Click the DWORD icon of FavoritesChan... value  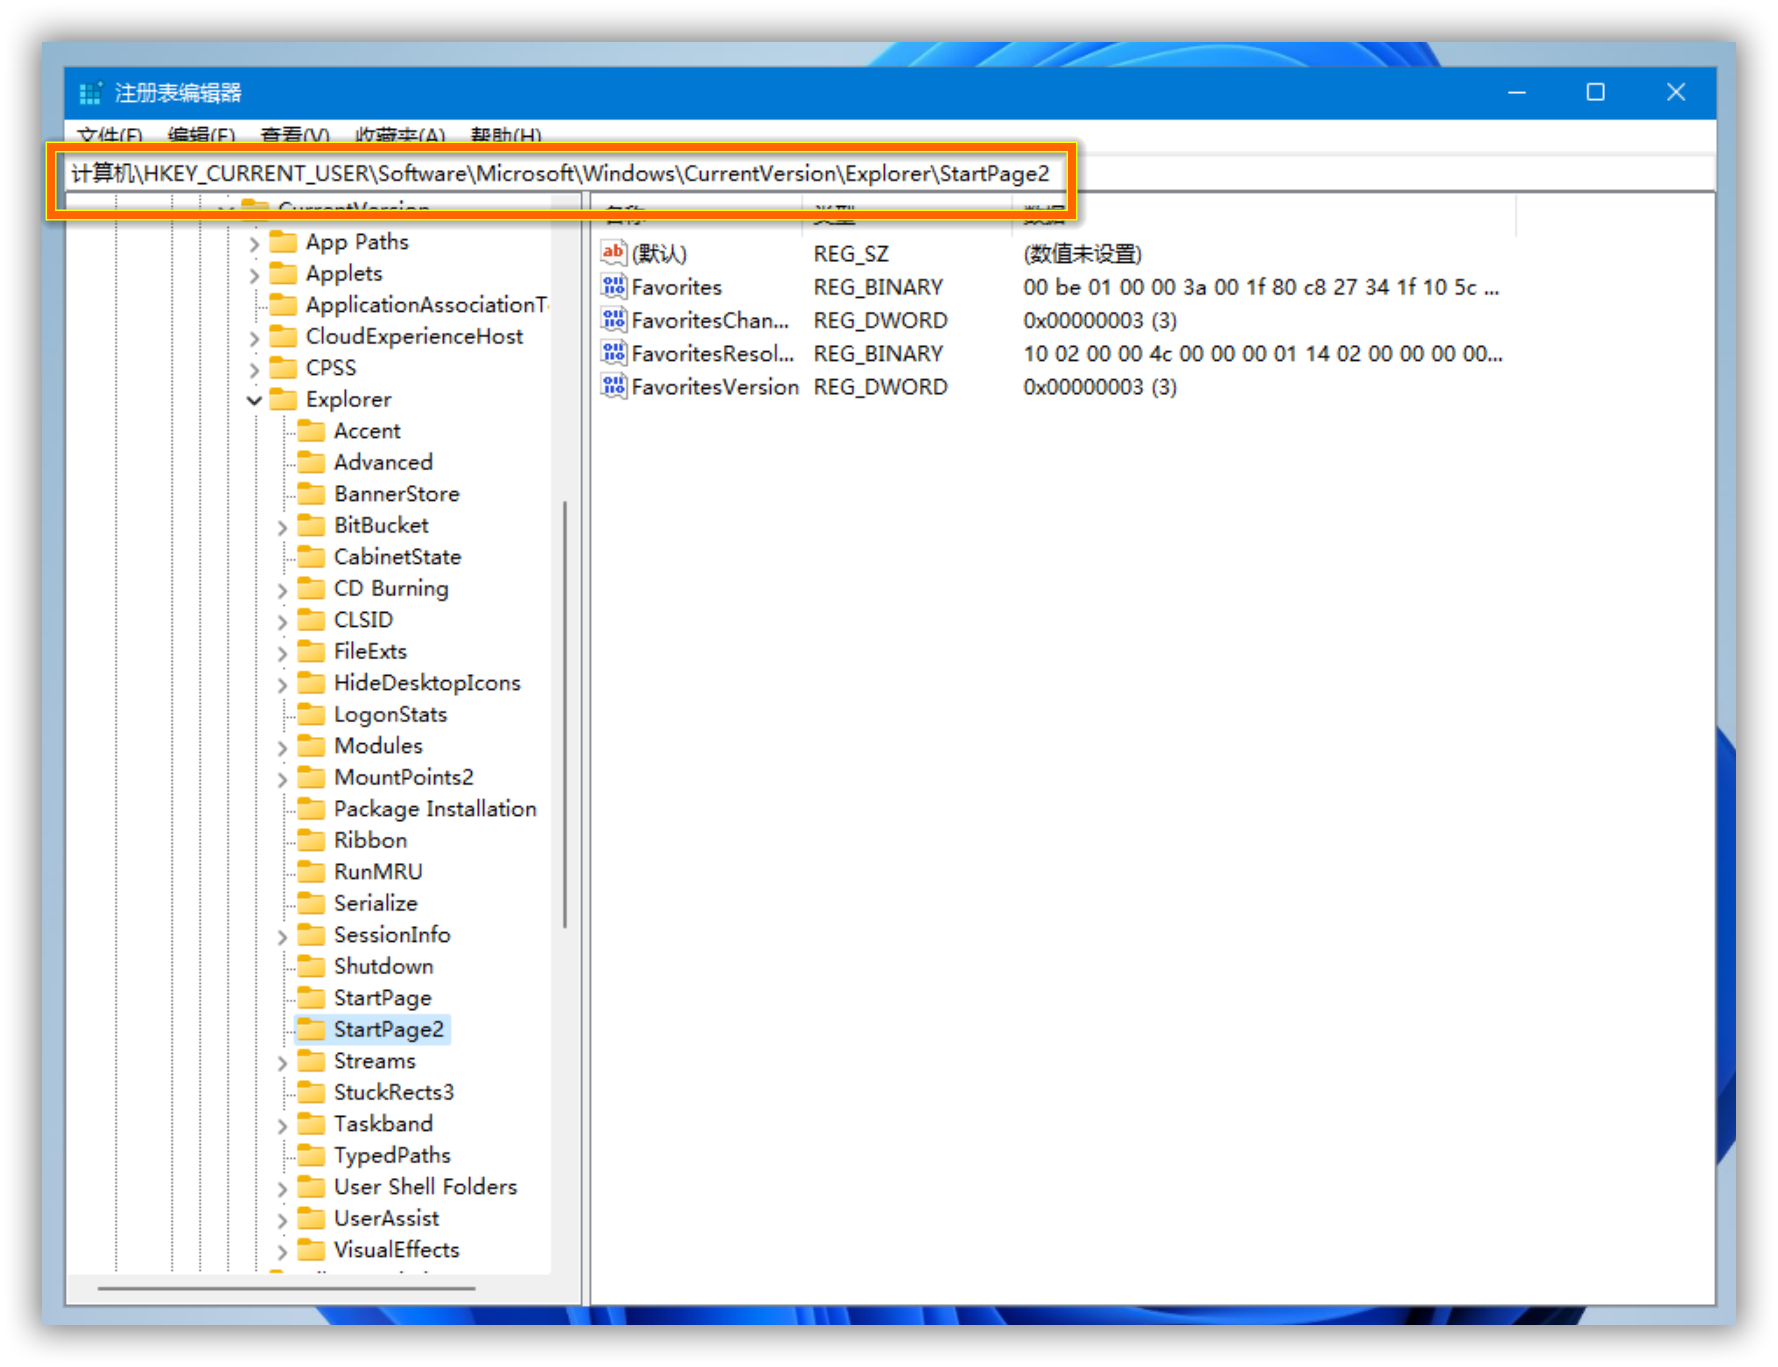pos(613,320)
